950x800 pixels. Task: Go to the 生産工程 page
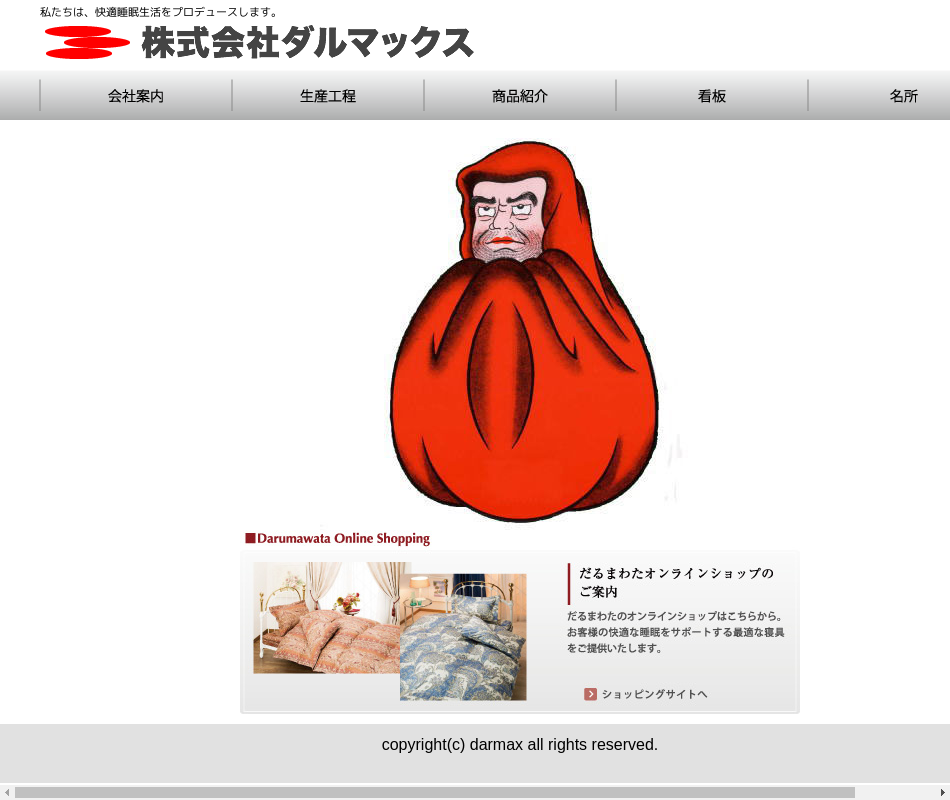[328, 96]
